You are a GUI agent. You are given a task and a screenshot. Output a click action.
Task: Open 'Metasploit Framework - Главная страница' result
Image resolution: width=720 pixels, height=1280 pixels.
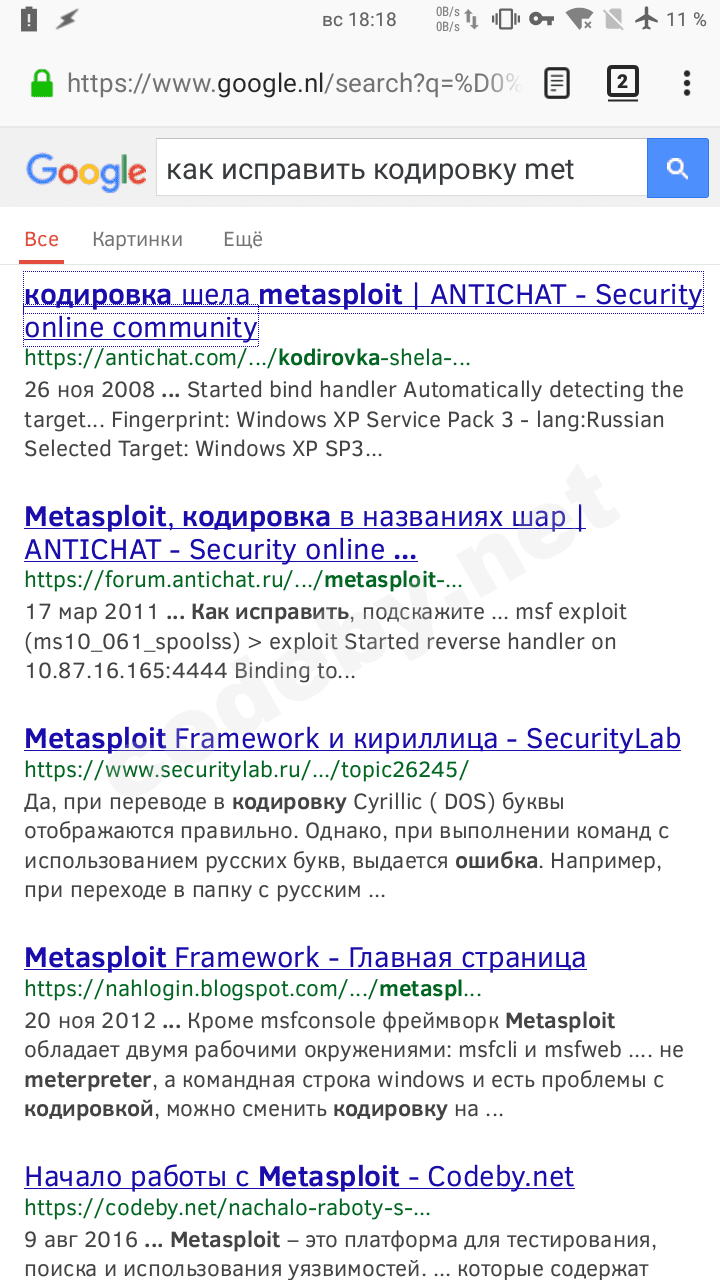click(305, 957)
